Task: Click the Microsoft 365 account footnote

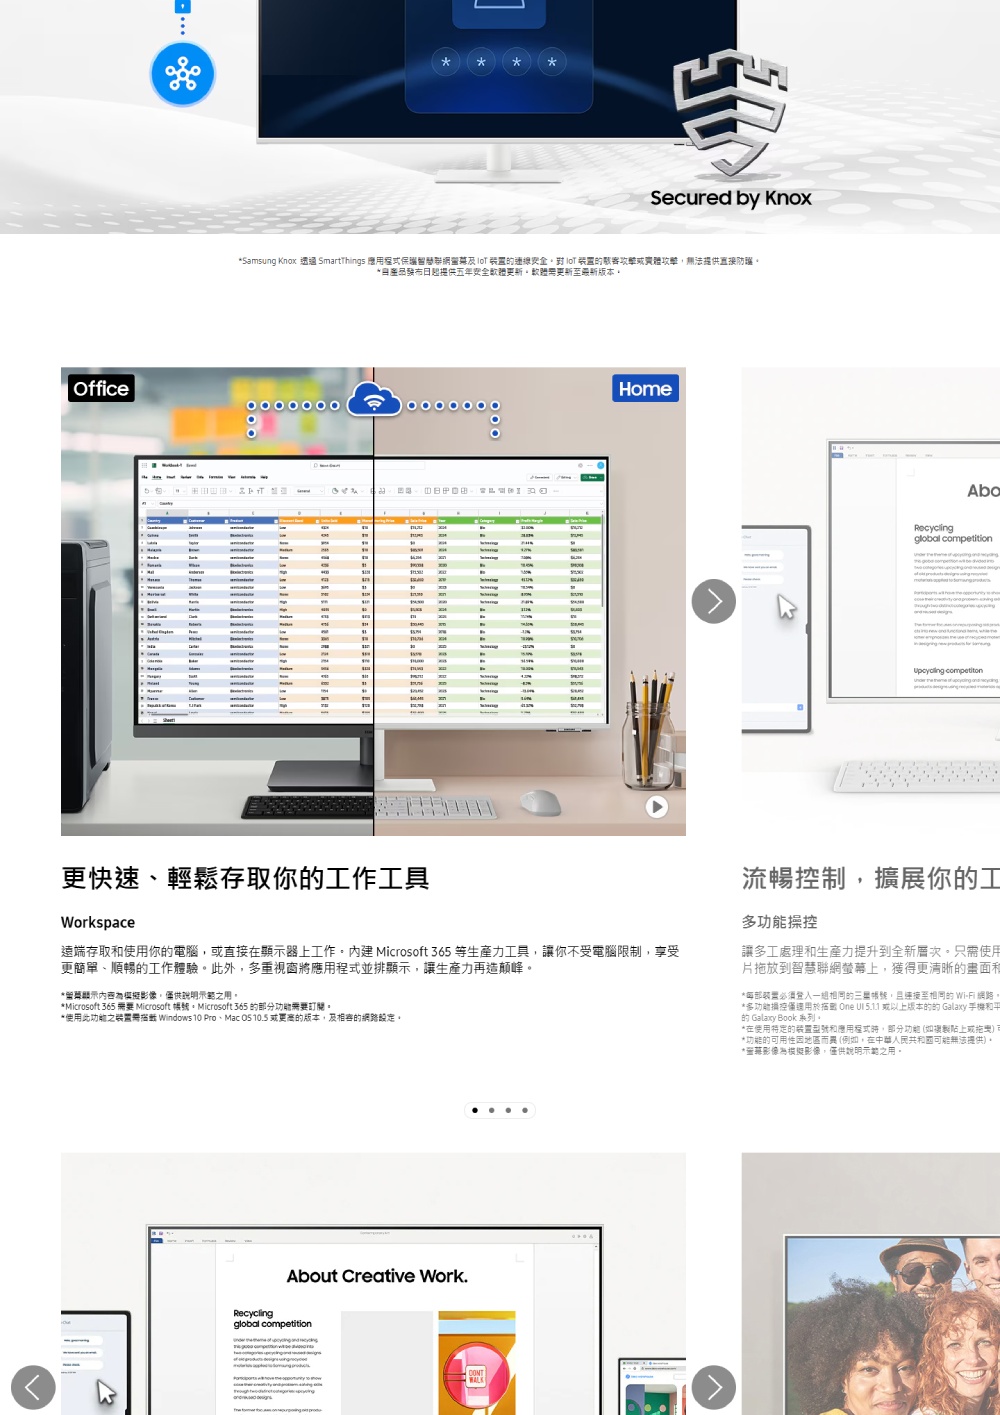Action: click(196, 1007)
